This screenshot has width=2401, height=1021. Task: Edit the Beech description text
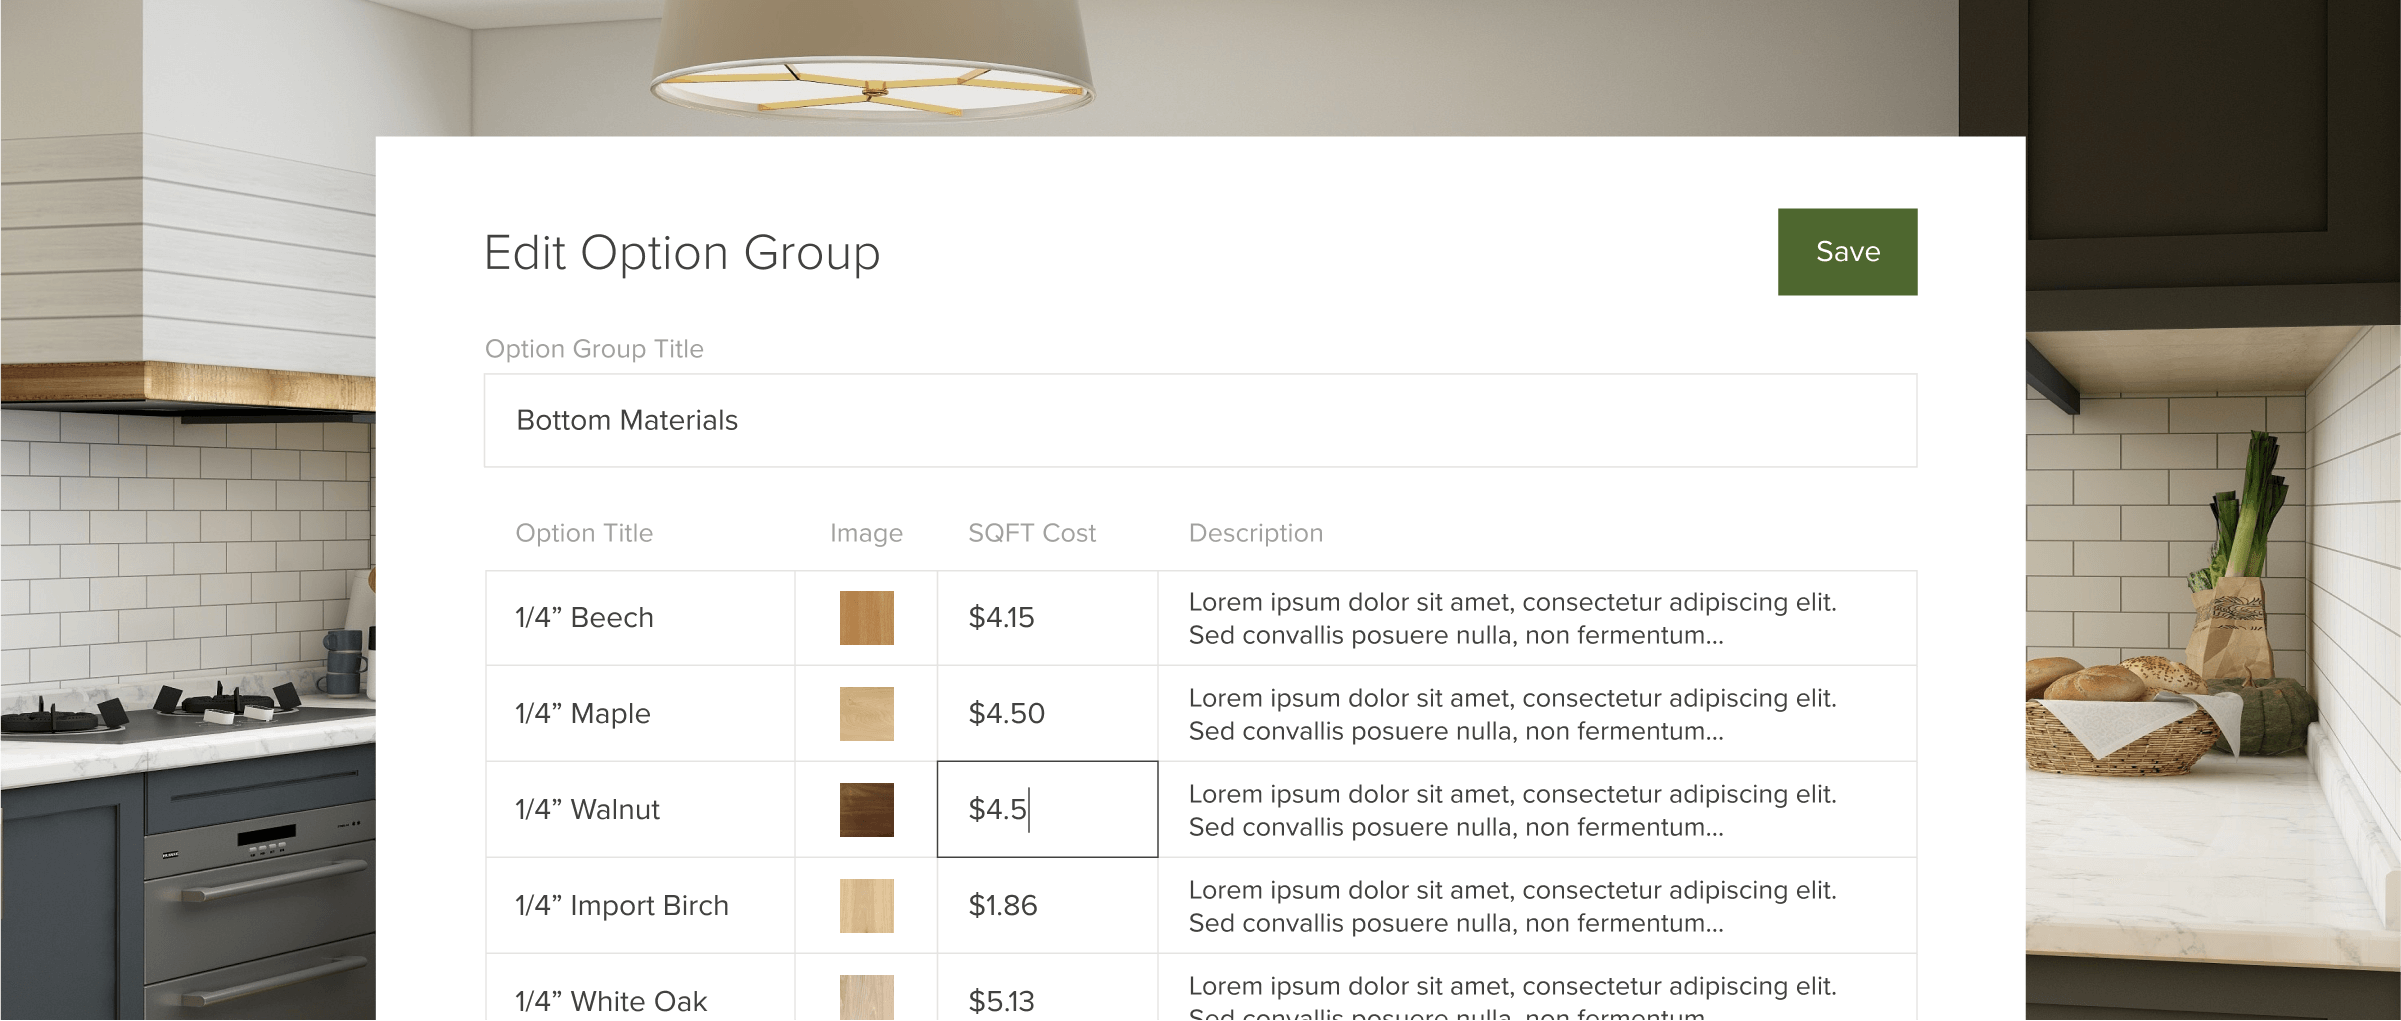coord(1512,618)
